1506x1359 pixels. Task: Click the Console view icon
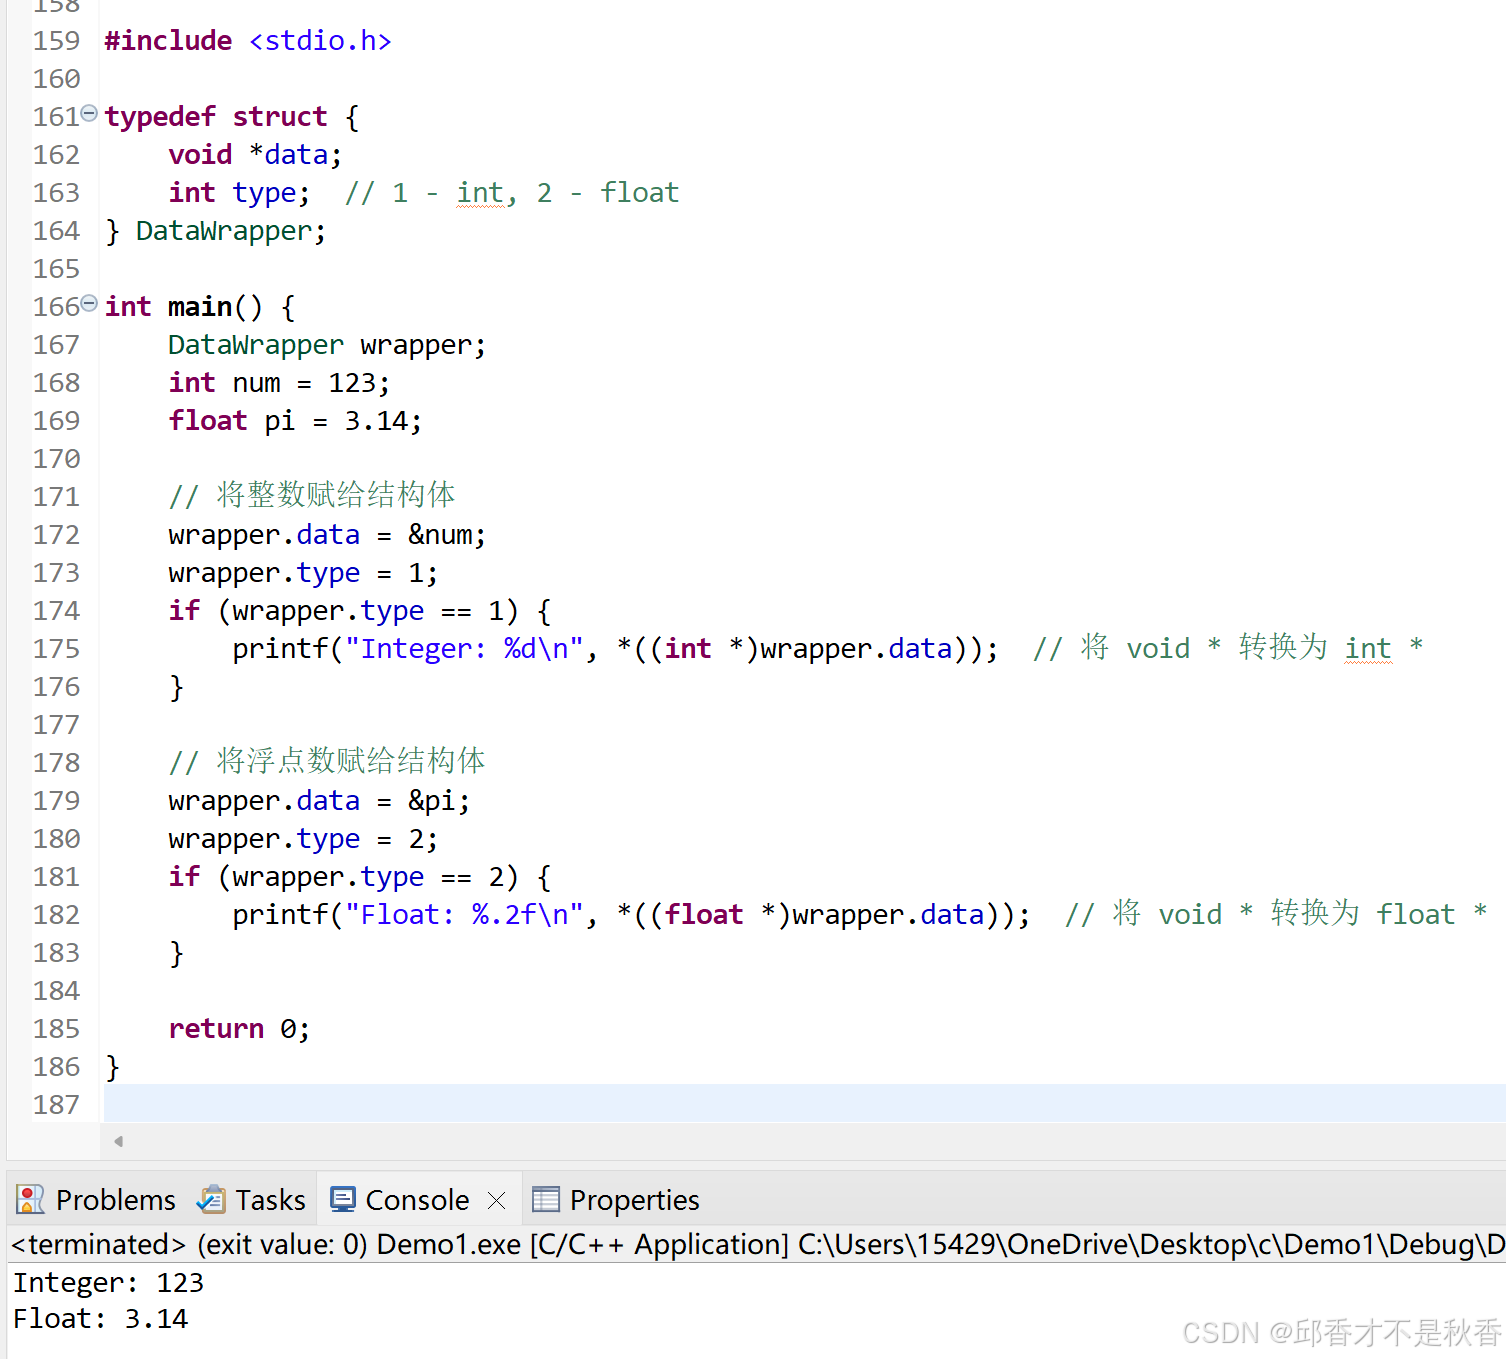click(344, 1199)
